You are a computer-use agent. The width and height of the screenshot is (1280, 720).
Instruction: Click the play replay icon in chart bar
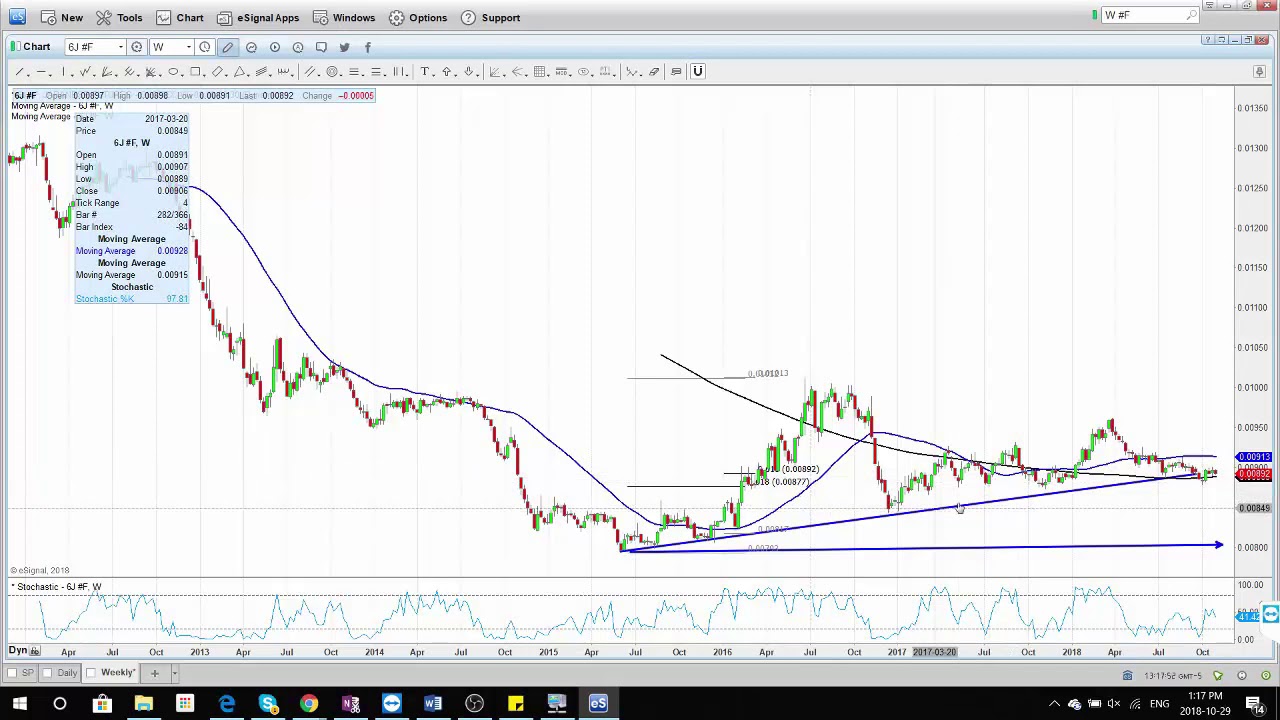[275, 47]
